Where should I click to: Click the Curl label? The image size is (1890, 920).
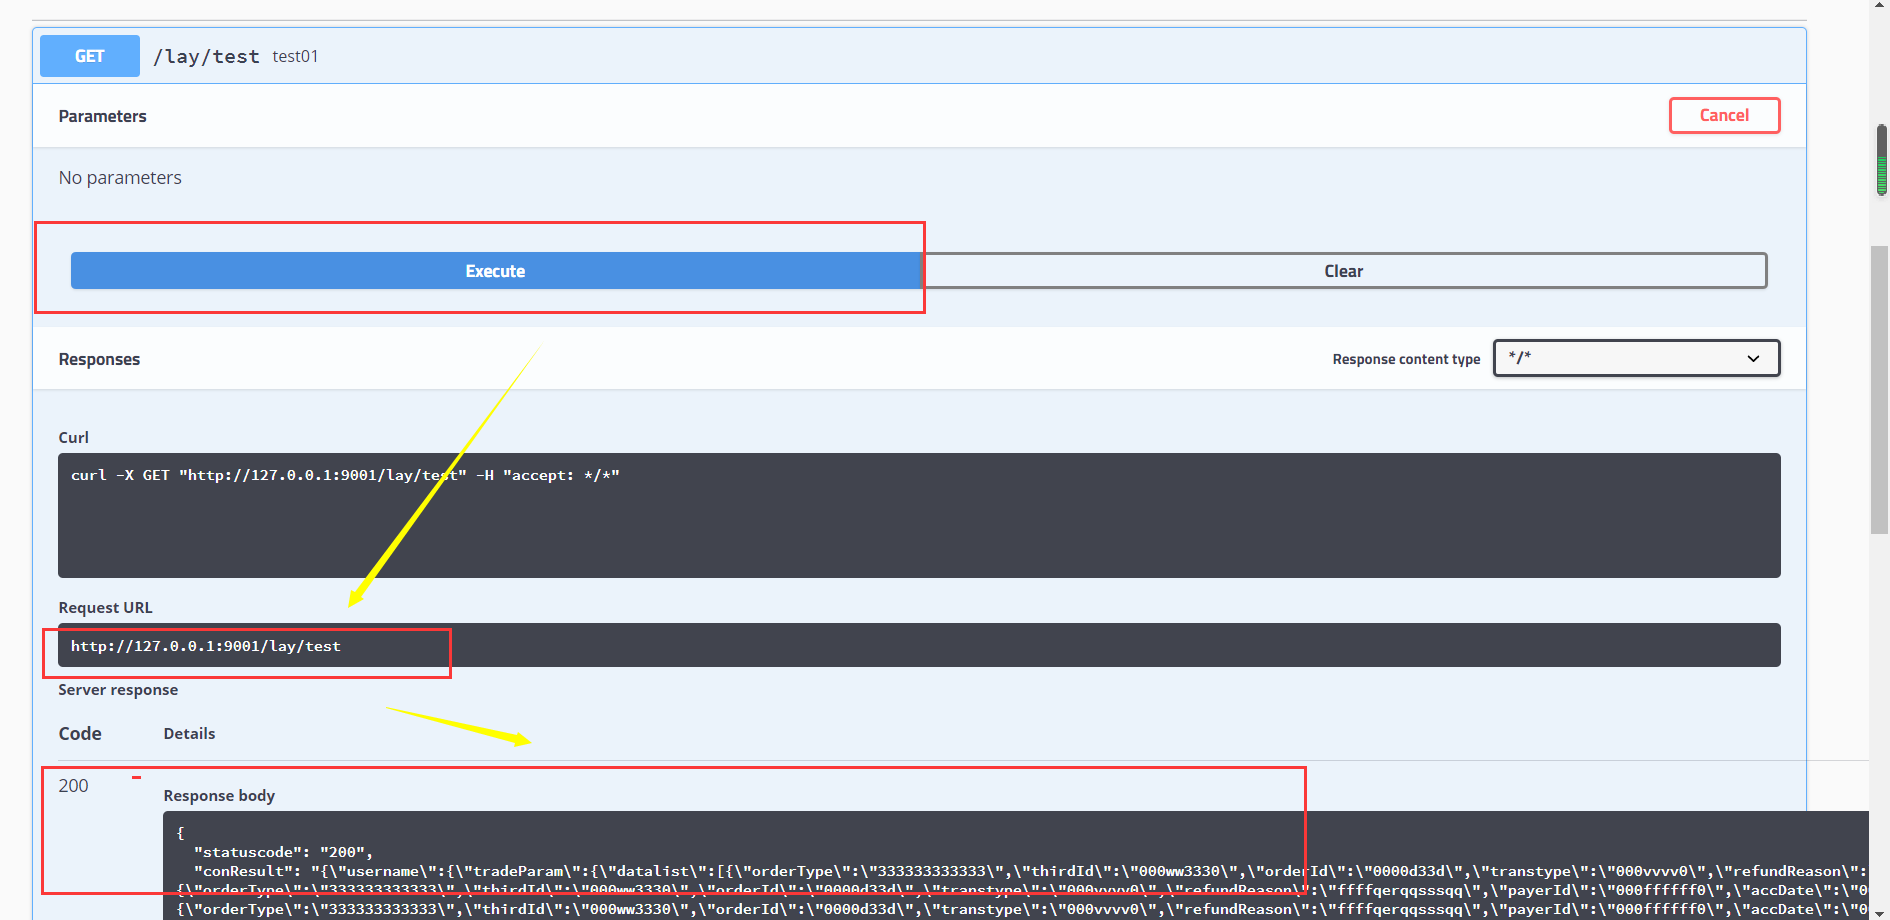[73, 438]
